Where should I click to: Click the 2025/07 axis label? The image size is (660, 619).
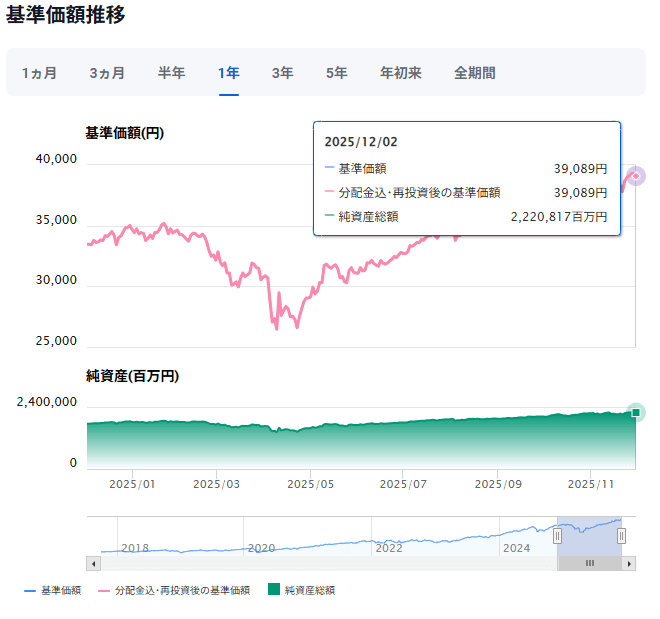(403, 484)
